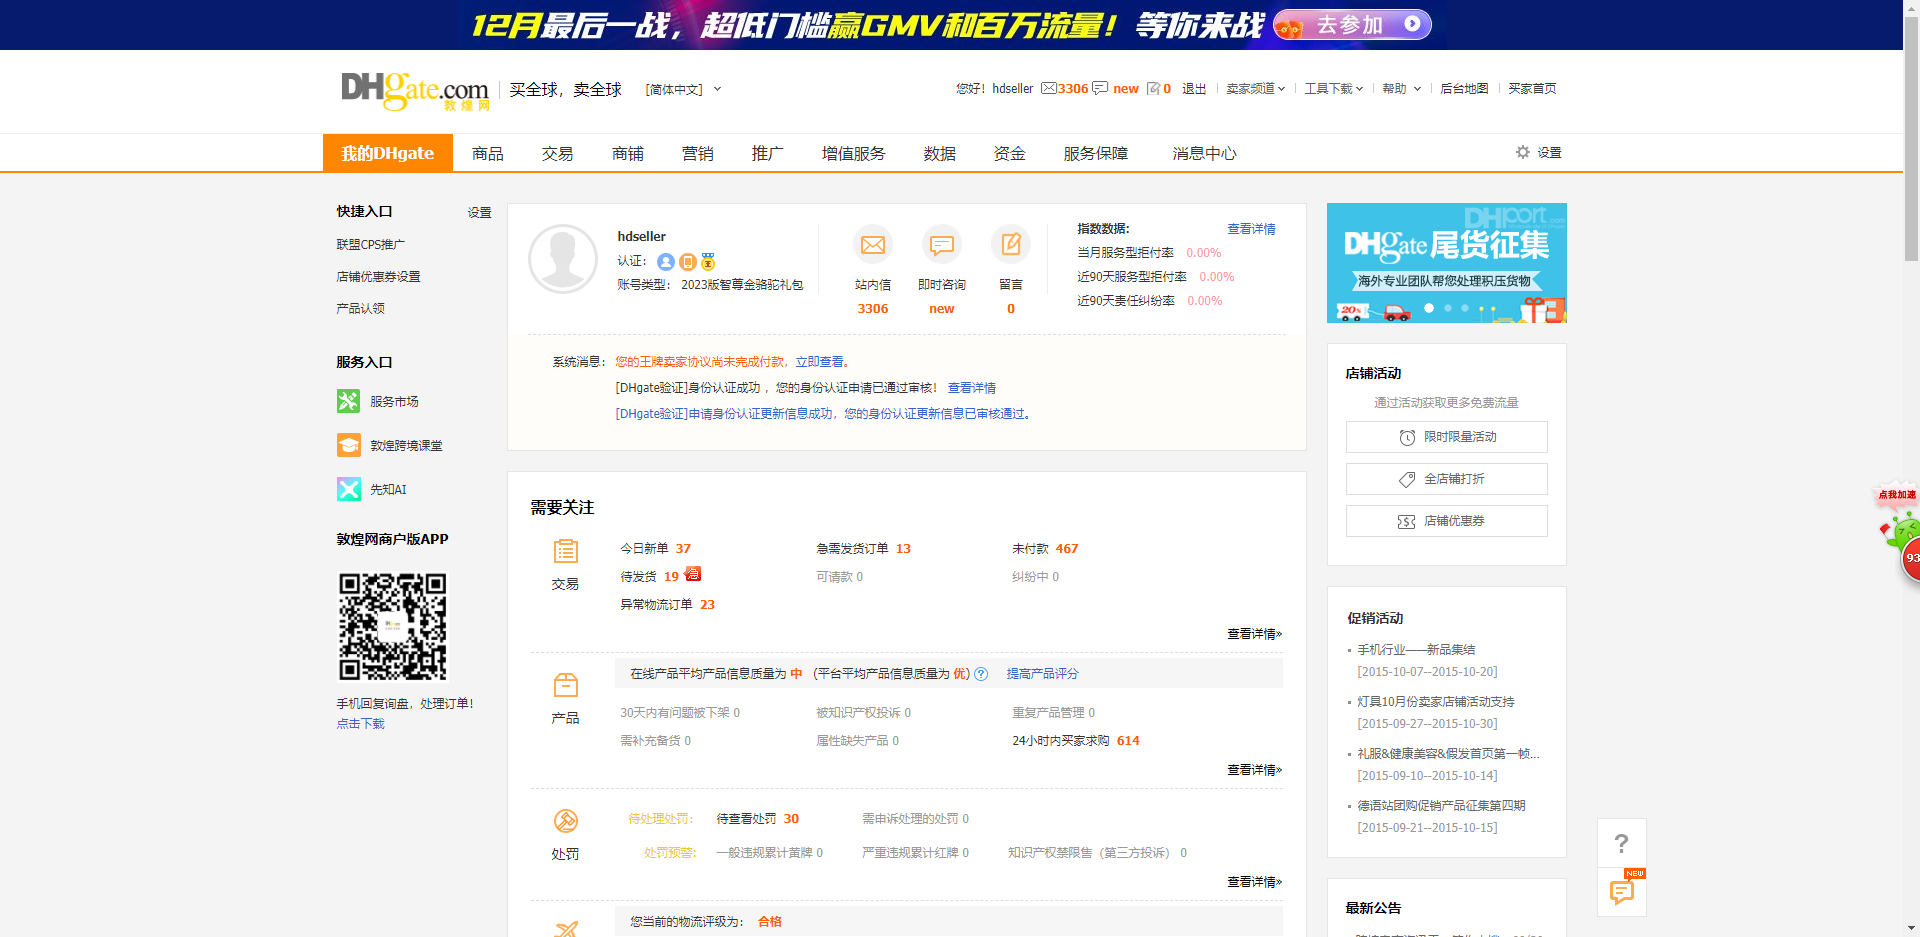
Task: Open the 即时咨询 chat icon
Action: coord(942,245)
